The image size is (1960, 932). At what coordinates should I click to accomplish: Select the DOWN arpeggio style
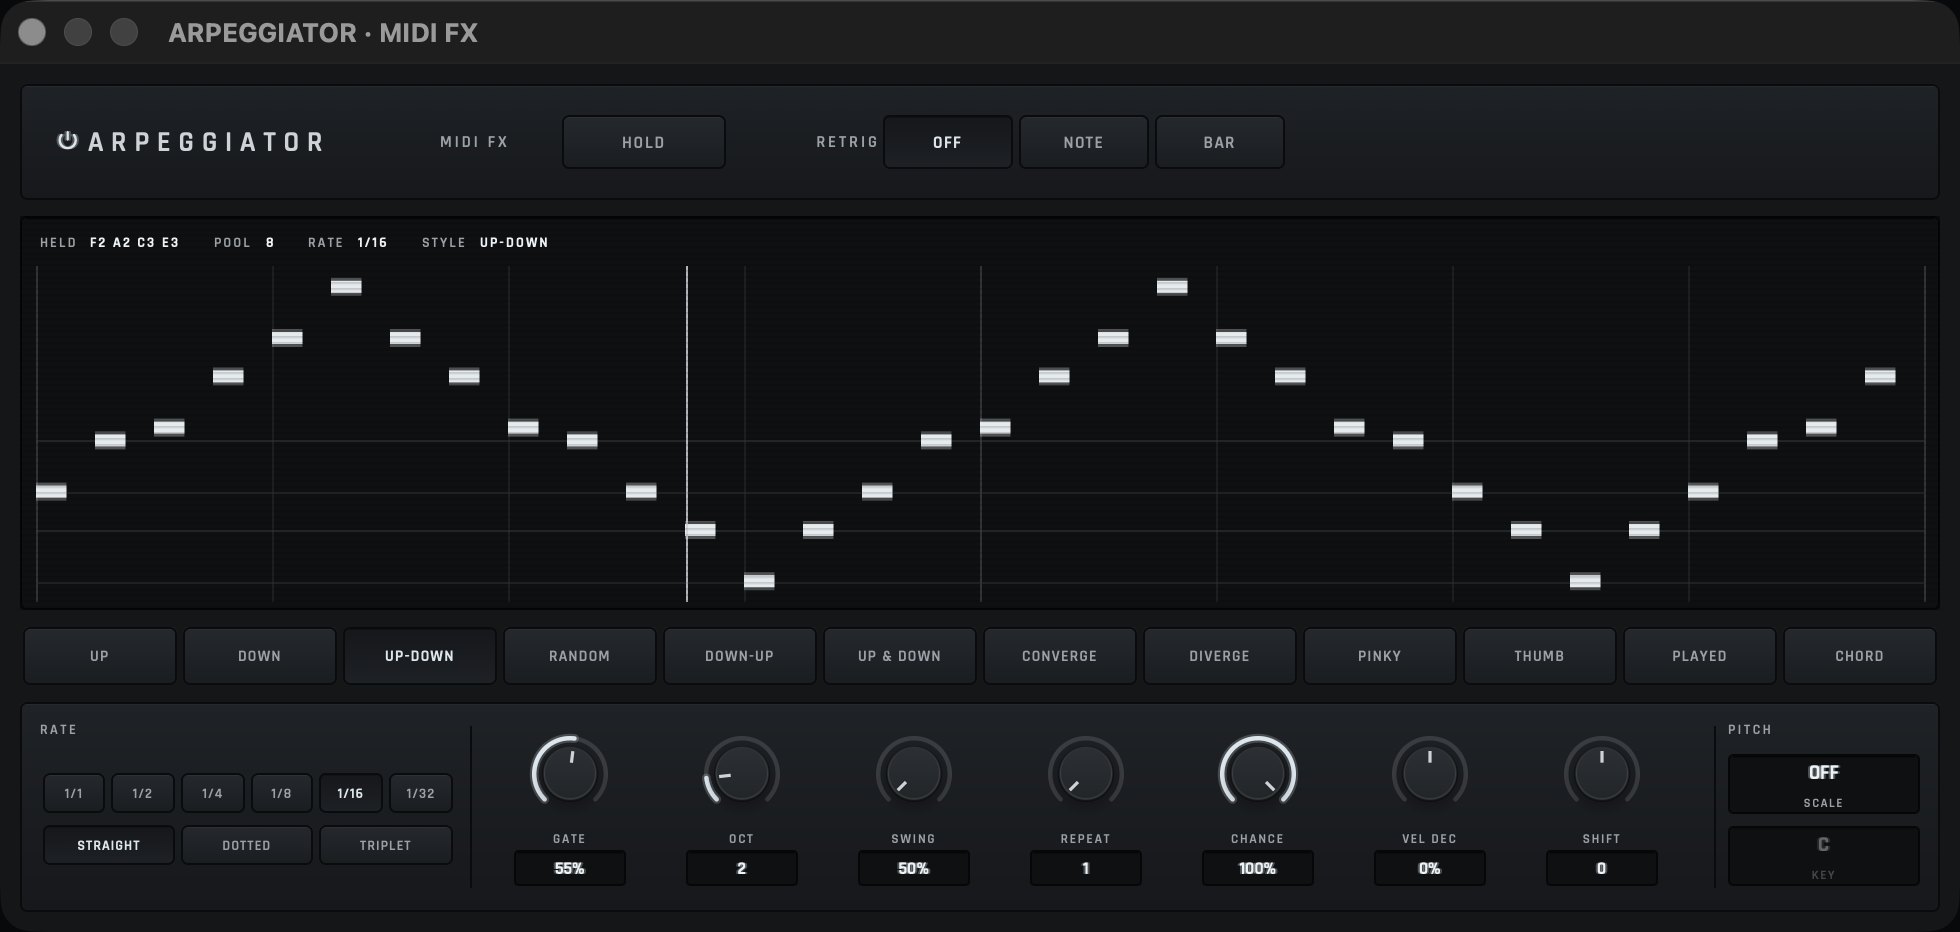coord(260,656)
